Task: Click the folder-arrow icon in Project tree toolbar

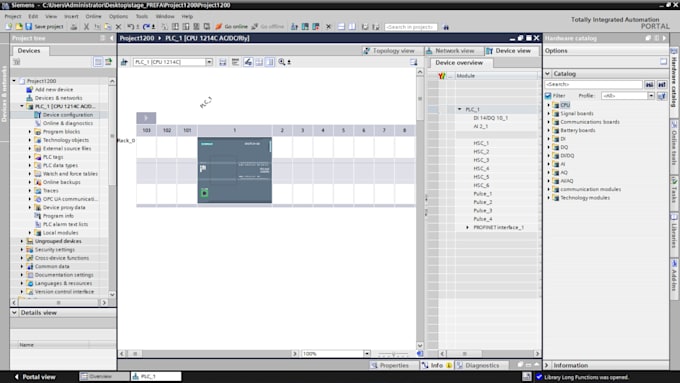Action: click(x=108, y=62)
